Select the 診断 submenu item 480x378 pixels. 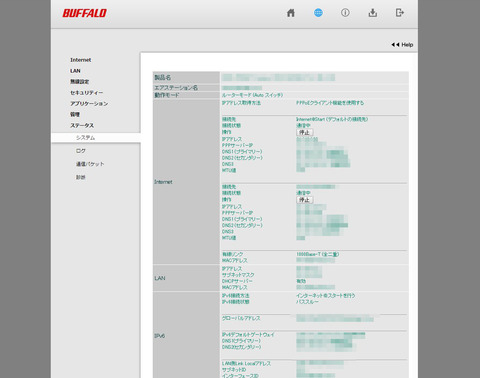[x=81, y=177]
